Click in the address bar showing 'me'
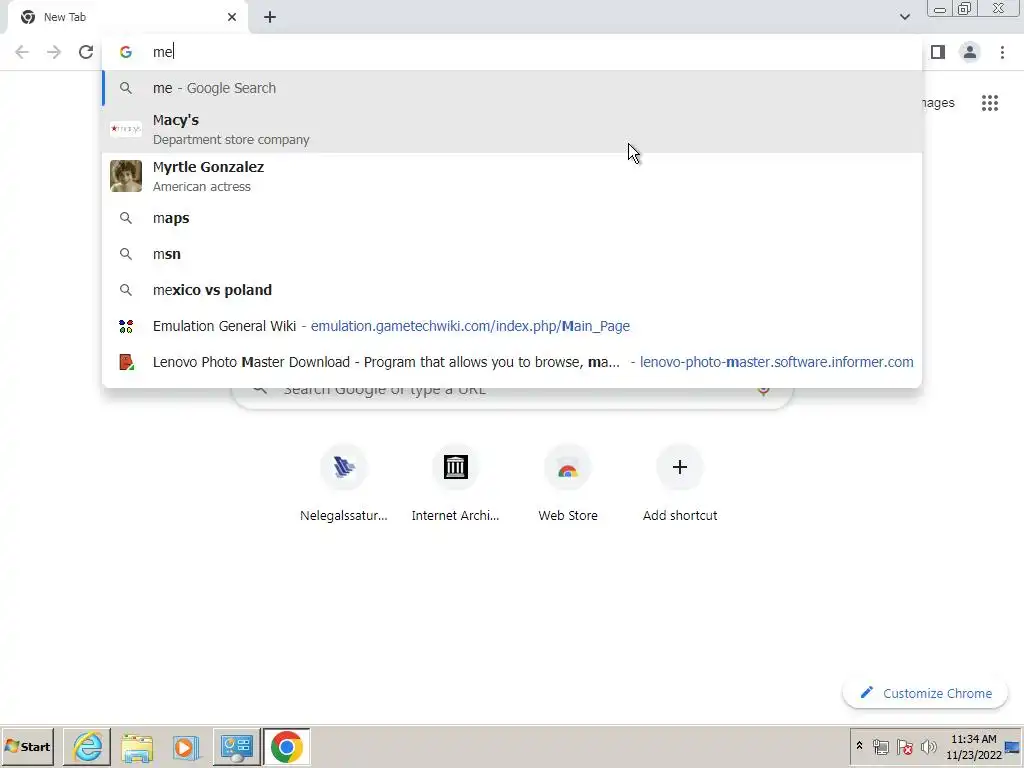 coord(512,52)
